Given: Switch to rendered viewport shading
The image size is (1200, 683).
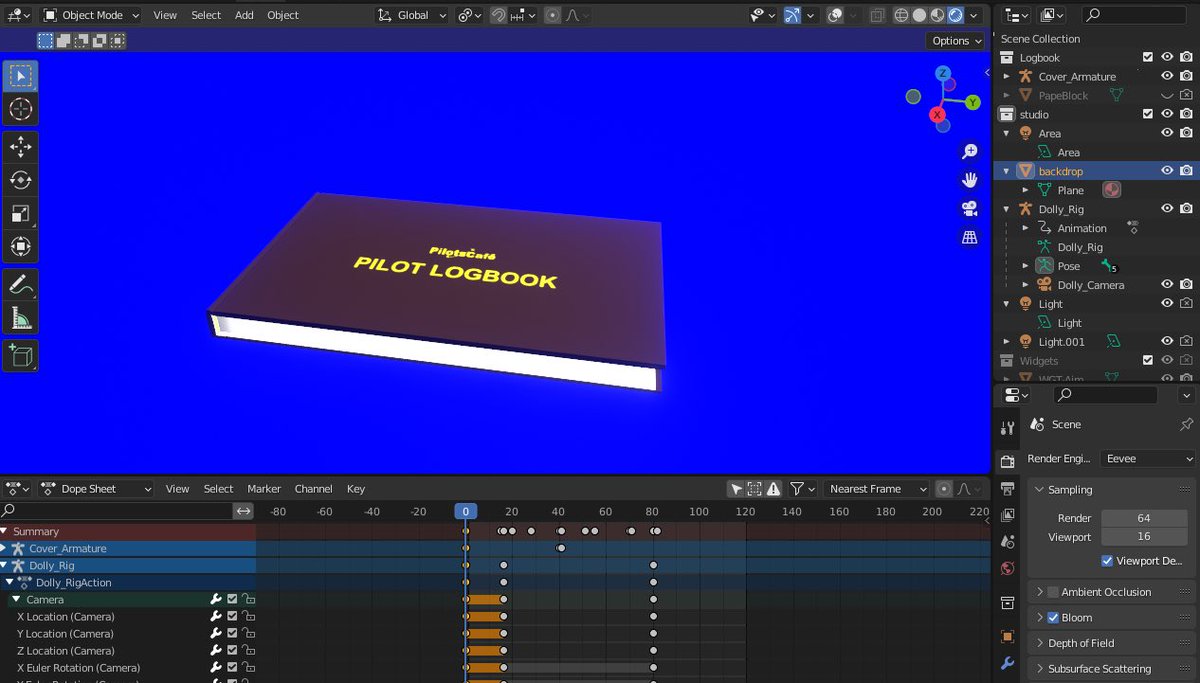Looking at the screenshot, I should pyautogui.click(x=955, y=15).
